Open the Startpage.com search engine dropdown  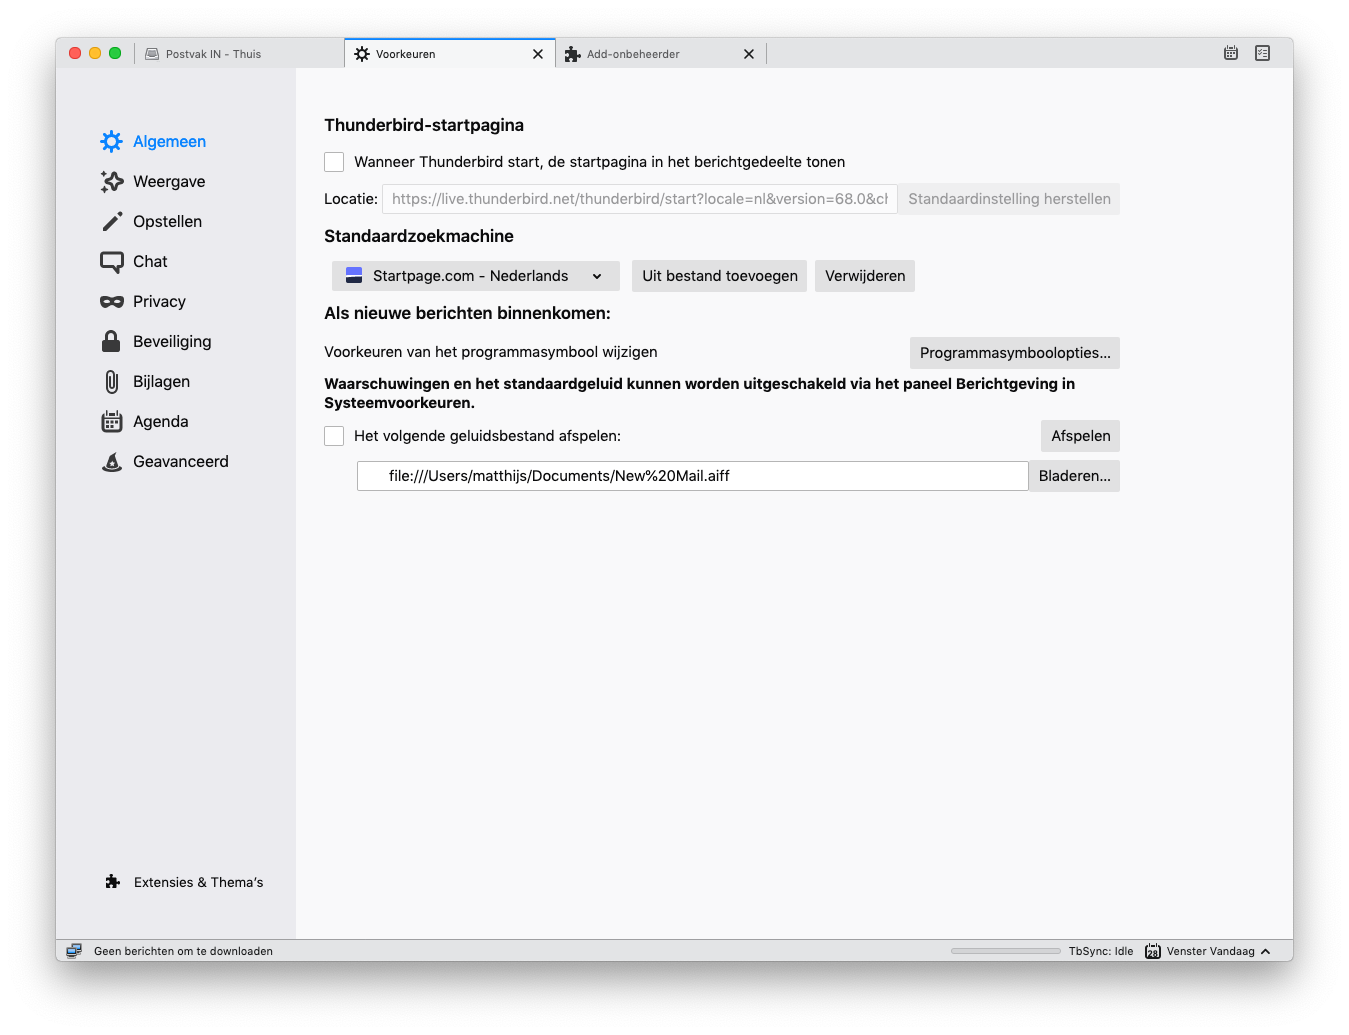[475, 276]
